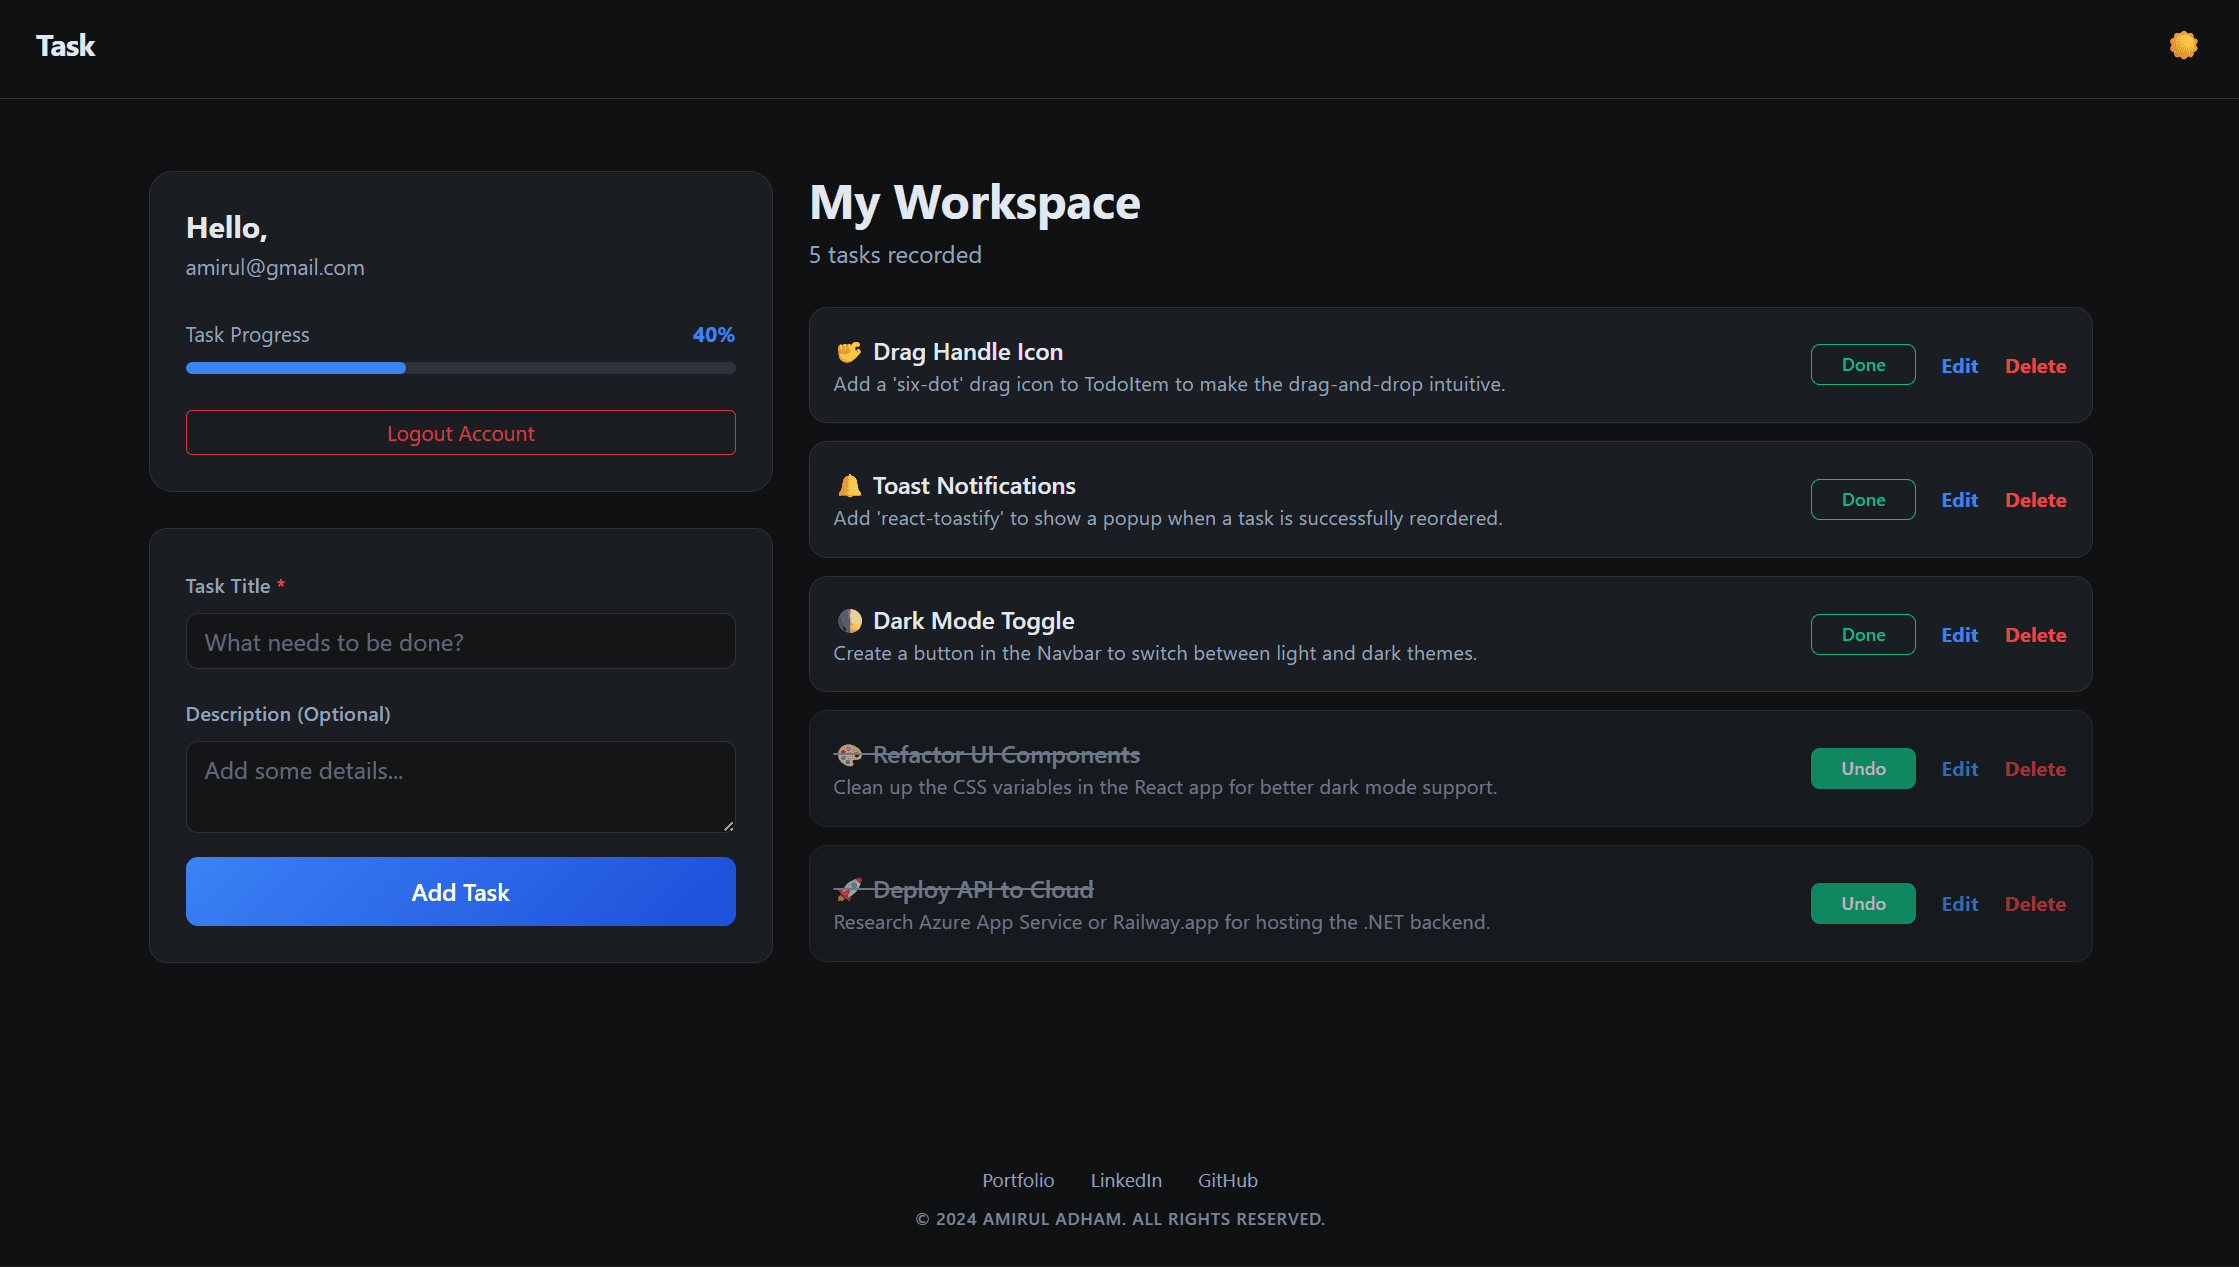Mark Drag Handle Icon as Done
Screen dimensions: 2239x1267
pyautogui.click(x=1862, y=364)
